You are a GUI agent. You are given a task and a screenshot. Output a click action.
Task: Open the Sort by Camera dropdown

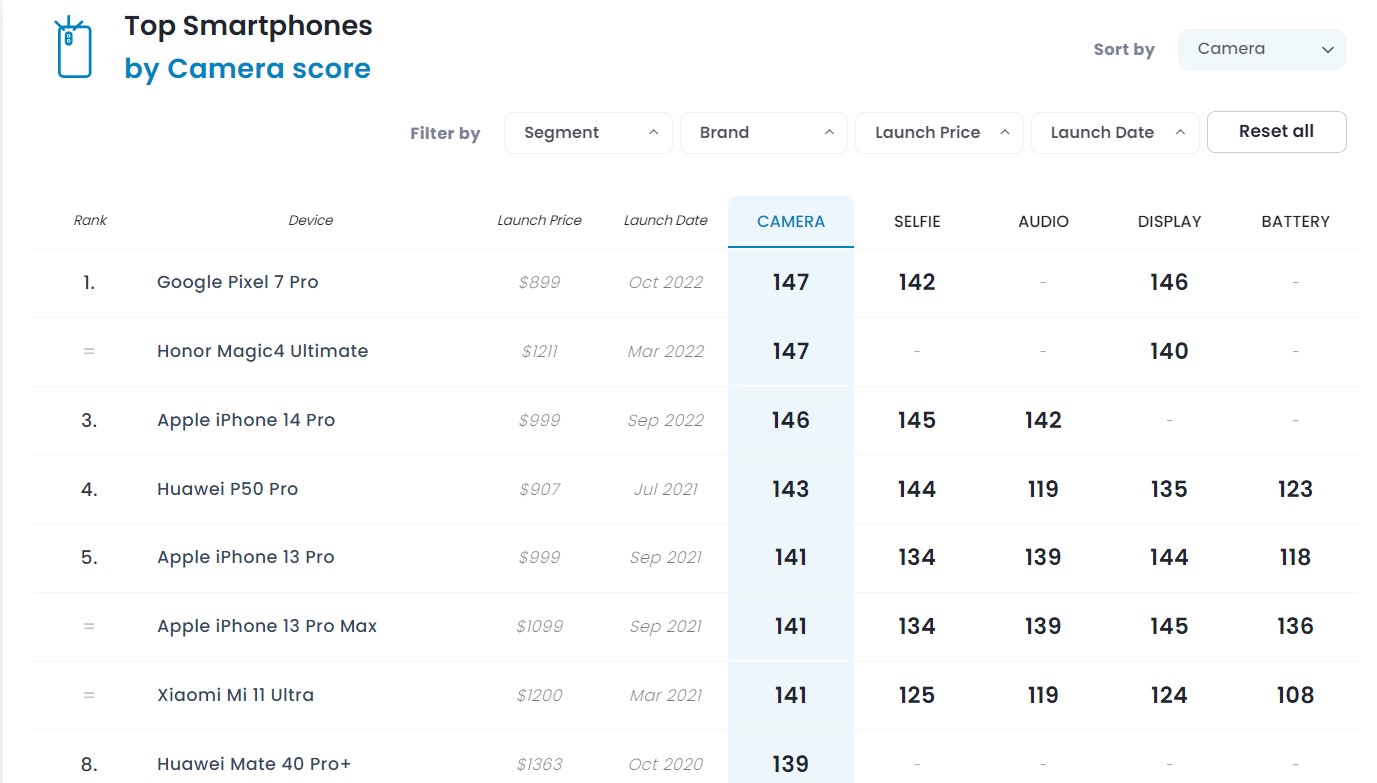tap(1260, 49)
